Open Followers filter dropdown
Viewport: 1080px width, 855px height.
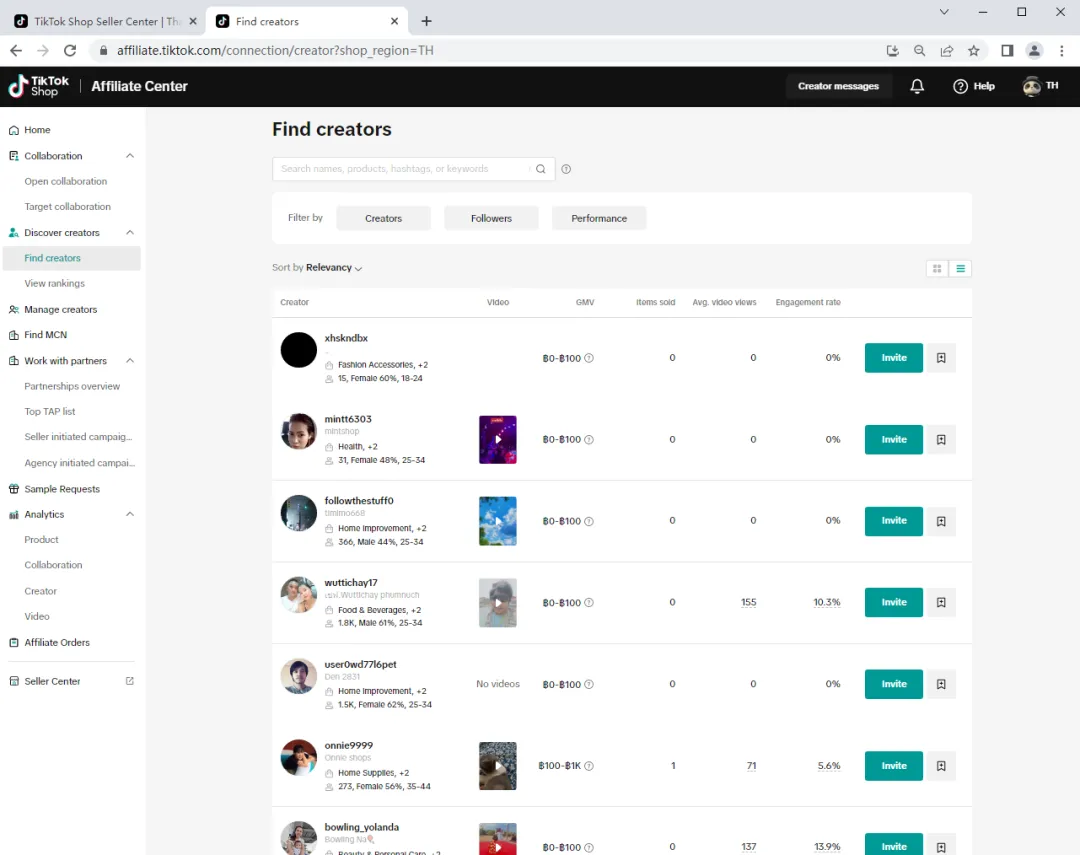coord(491,218)
